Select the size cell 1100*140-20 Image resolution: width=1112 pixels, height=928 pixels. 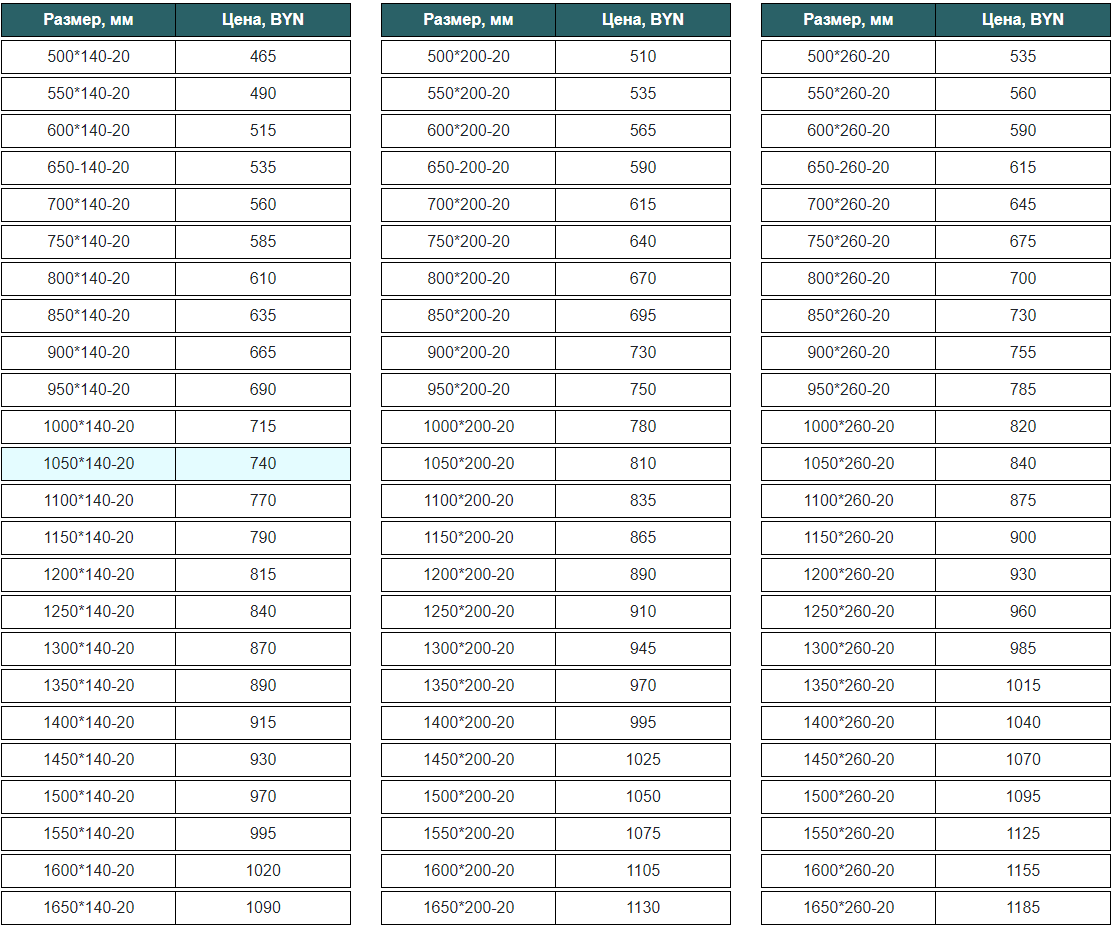tap(89, 501)
